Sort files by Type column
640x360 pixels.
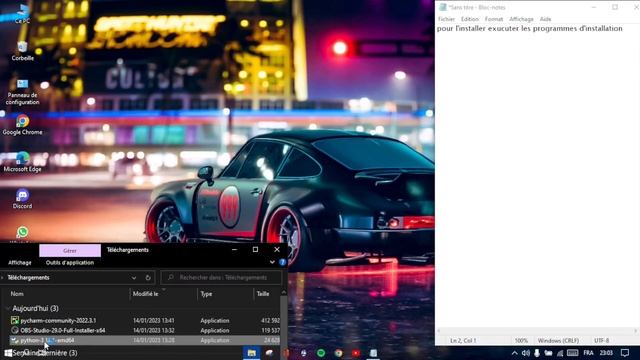coord(206,294)
